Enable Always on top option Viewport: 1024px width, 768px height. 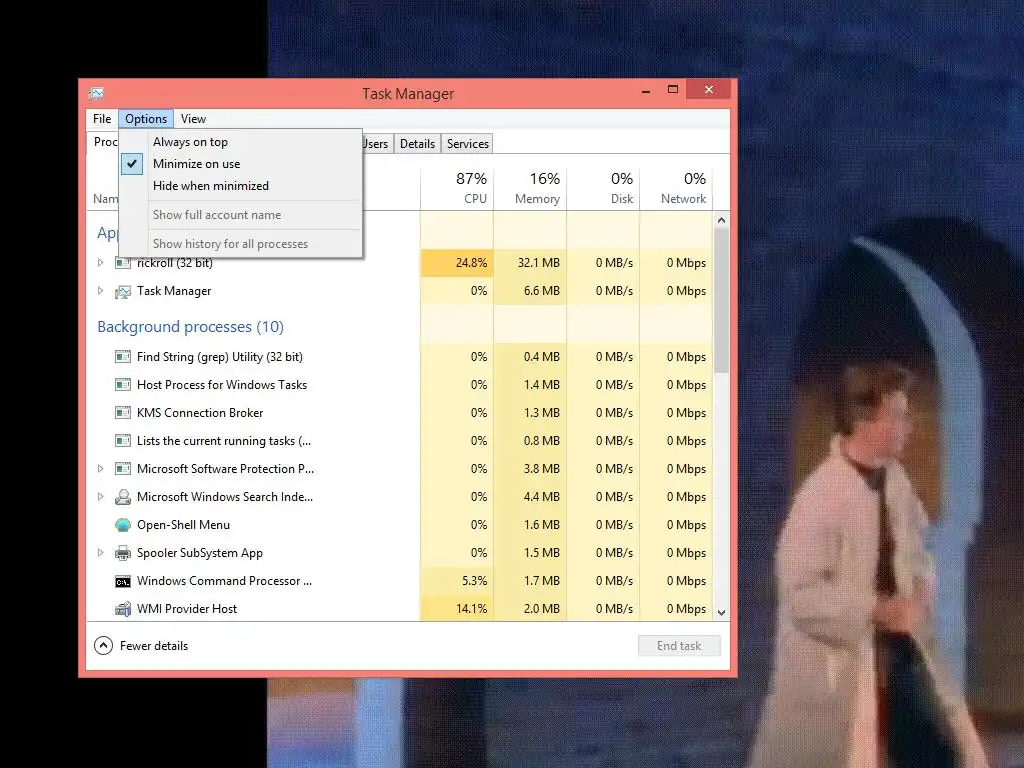pos(190,142)
